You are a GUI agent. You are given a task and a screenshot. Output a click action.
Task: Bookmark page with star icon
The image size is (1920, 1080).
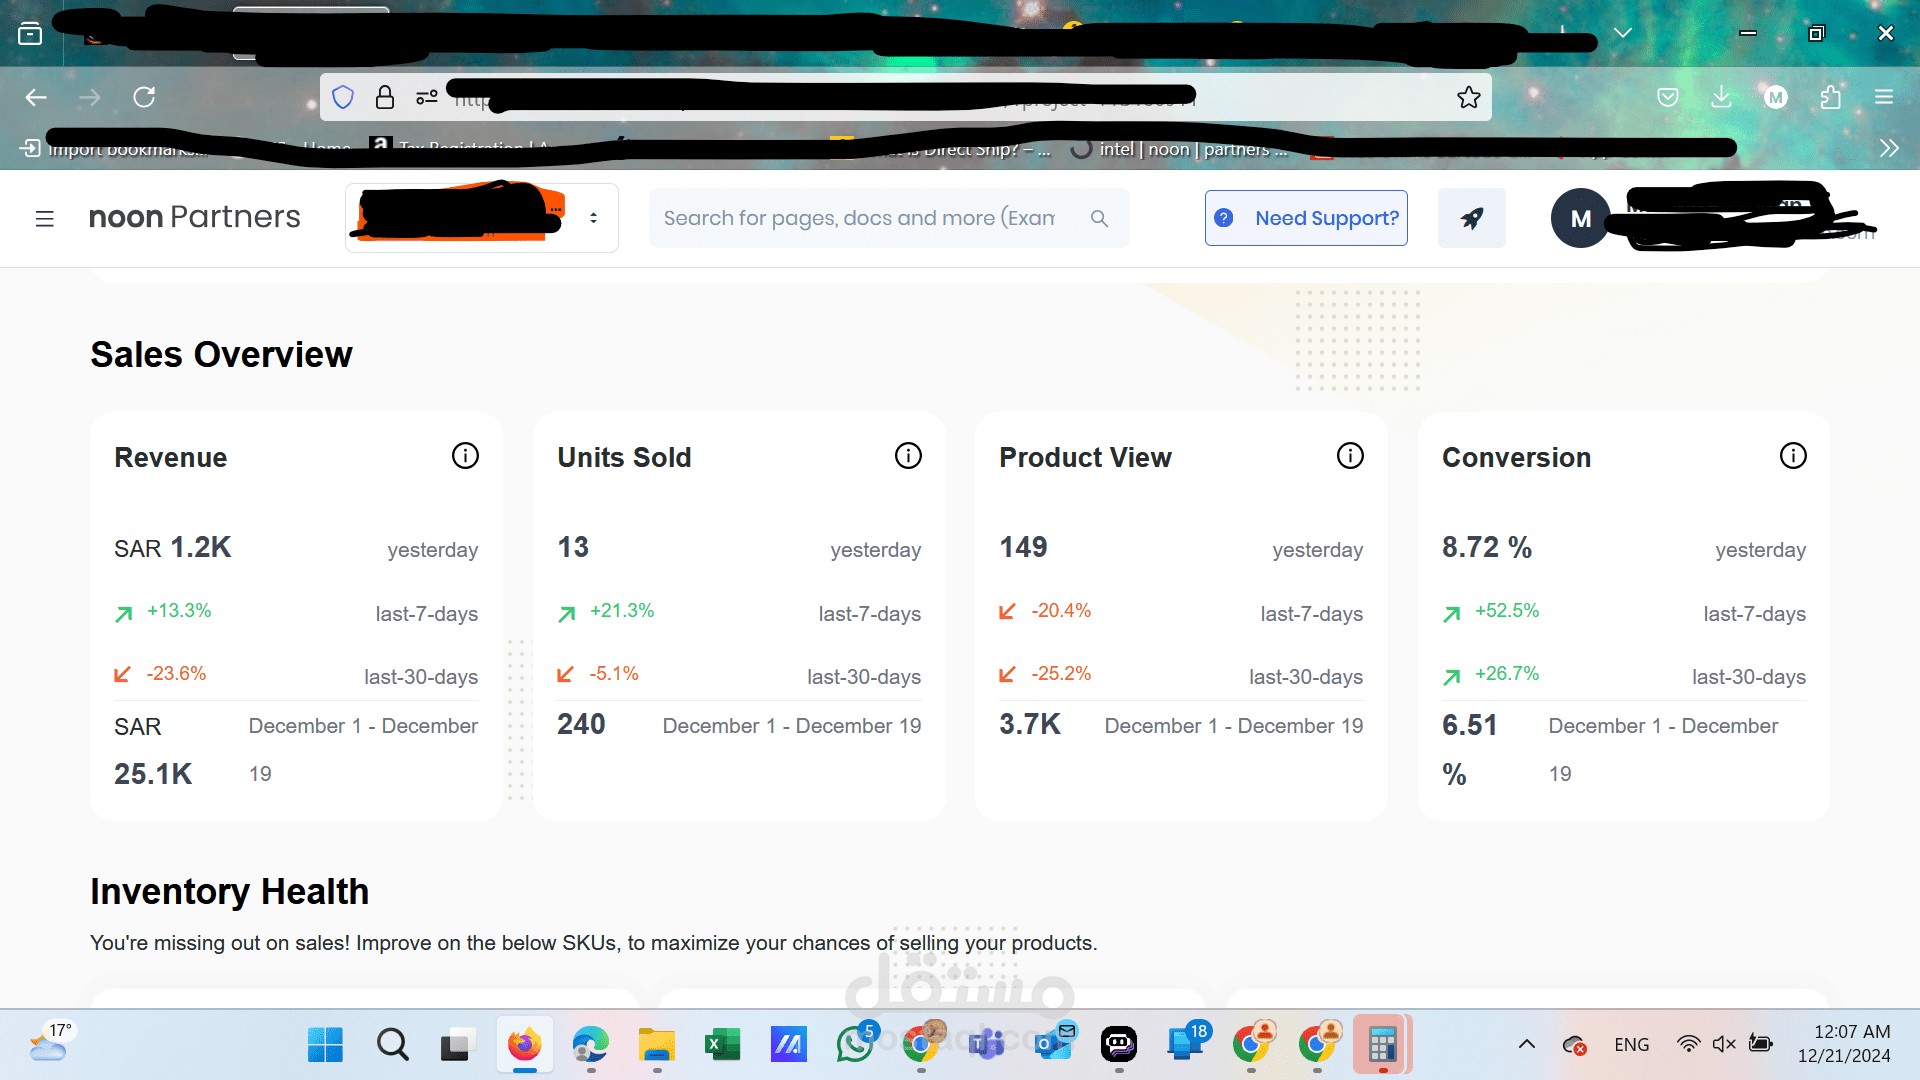tap(1468, 97)
